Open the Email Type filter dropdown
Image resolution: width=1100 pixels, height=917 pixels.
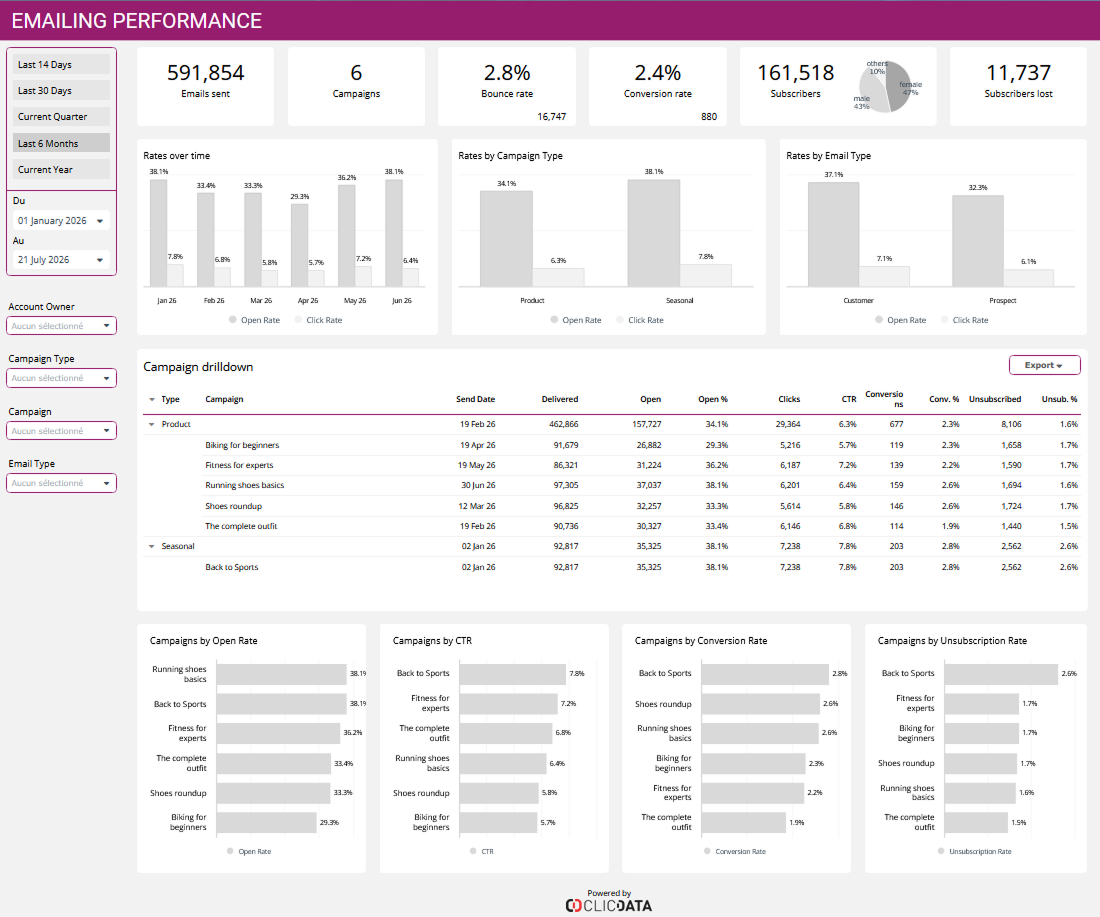point(61,483)
